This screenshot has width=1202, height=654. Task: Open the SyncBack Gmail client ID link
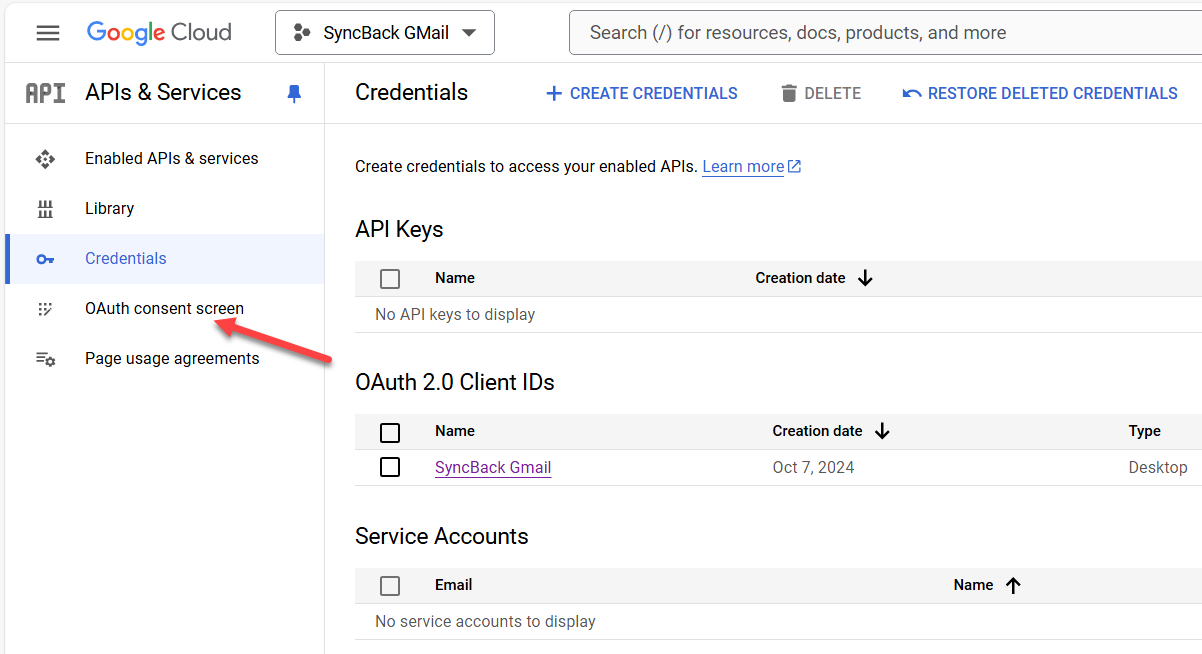pyautogui.click(x=493, y=467)
